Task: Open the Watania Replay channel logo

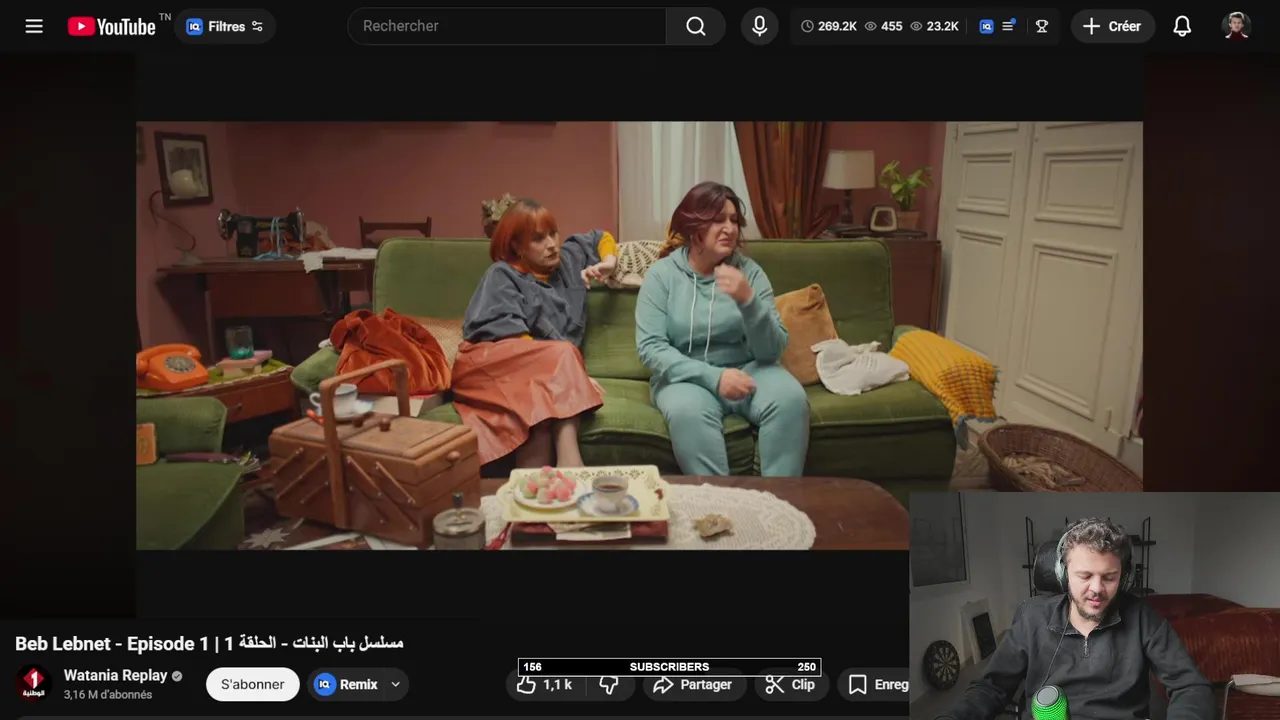Action: [33, 684]
